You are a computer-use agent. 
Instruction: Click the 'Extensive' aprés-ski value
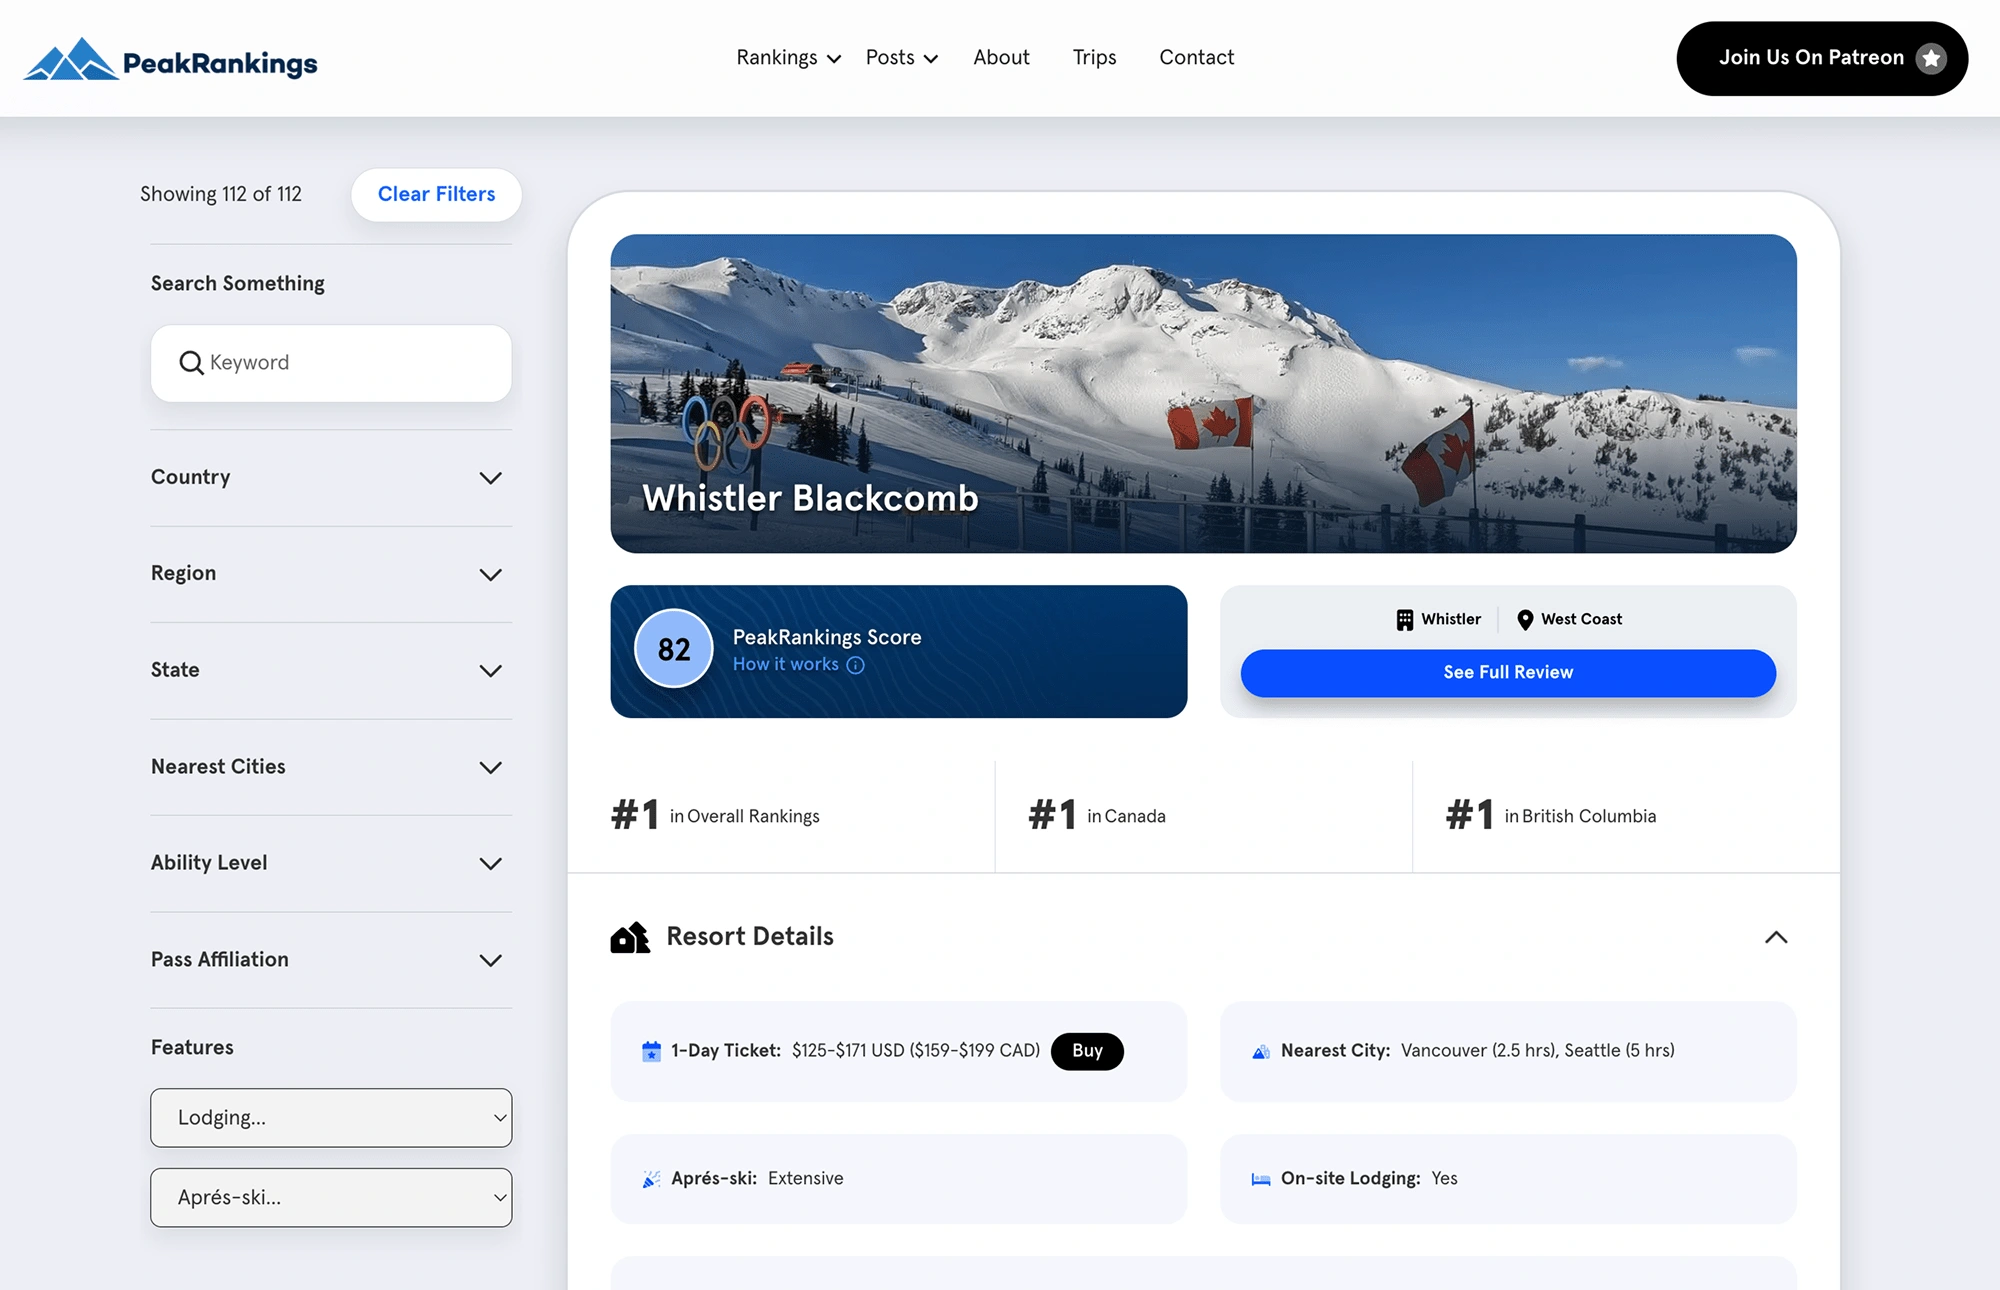(806, 1179)
